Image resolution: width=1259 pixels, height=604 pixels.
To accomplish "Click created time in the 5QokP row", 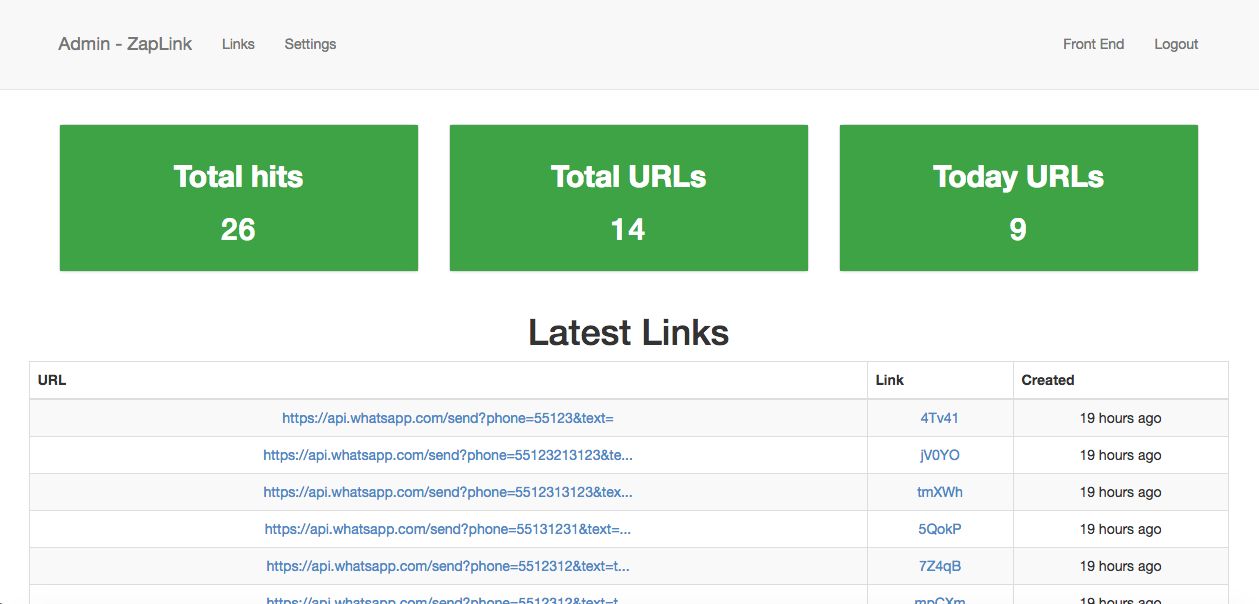I will pos(1121,529).
